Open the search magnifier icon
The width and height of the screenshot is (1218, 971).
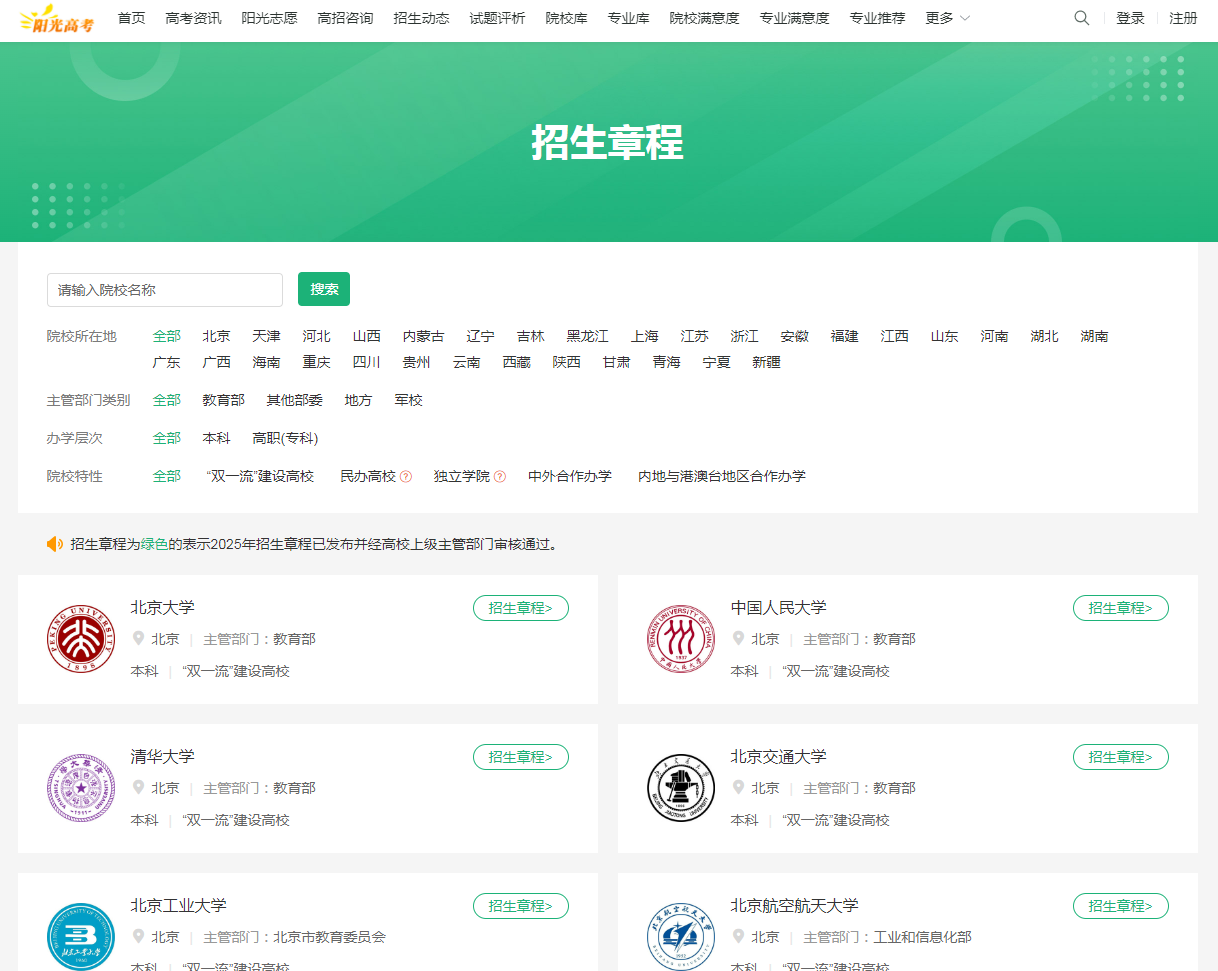tap(1081, 18)
